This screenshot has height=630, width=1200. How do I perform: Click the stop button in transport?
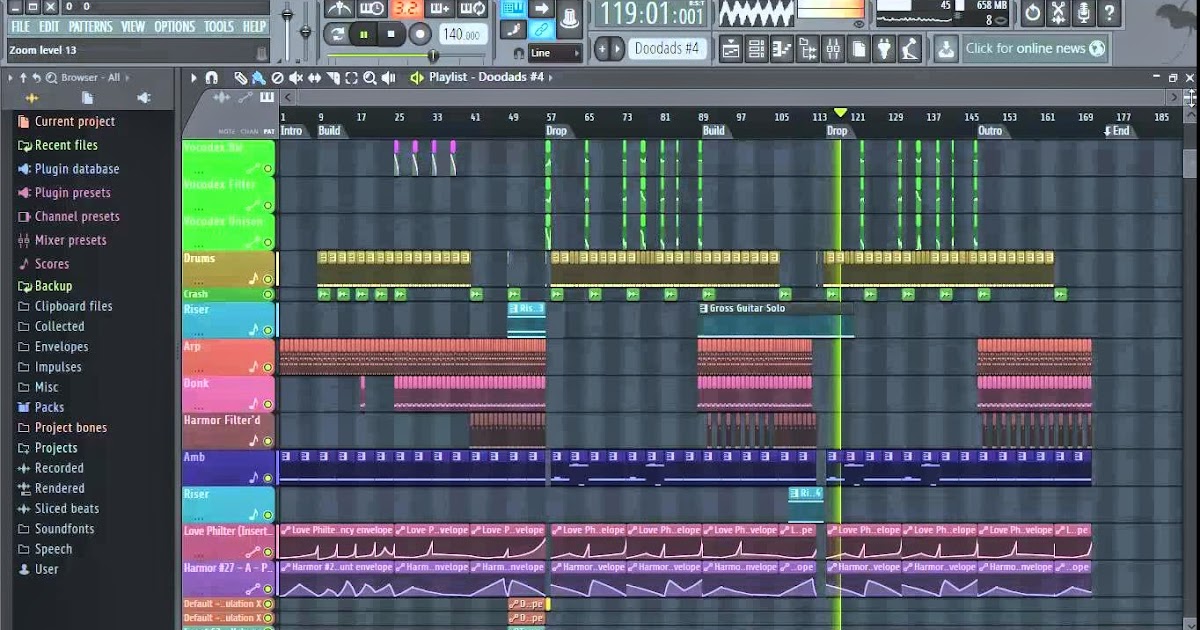(391, 34)
